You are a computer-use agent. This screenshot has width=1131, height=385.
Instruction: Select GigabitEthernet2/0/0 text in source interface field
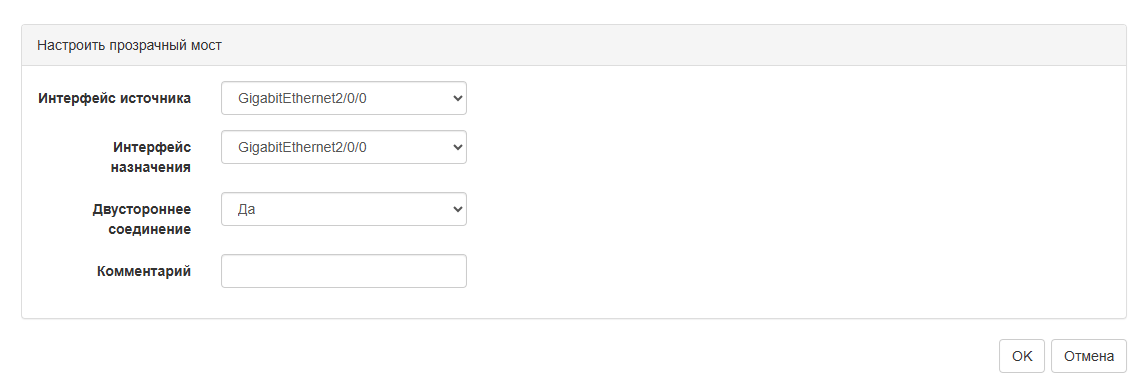(302, 99)
